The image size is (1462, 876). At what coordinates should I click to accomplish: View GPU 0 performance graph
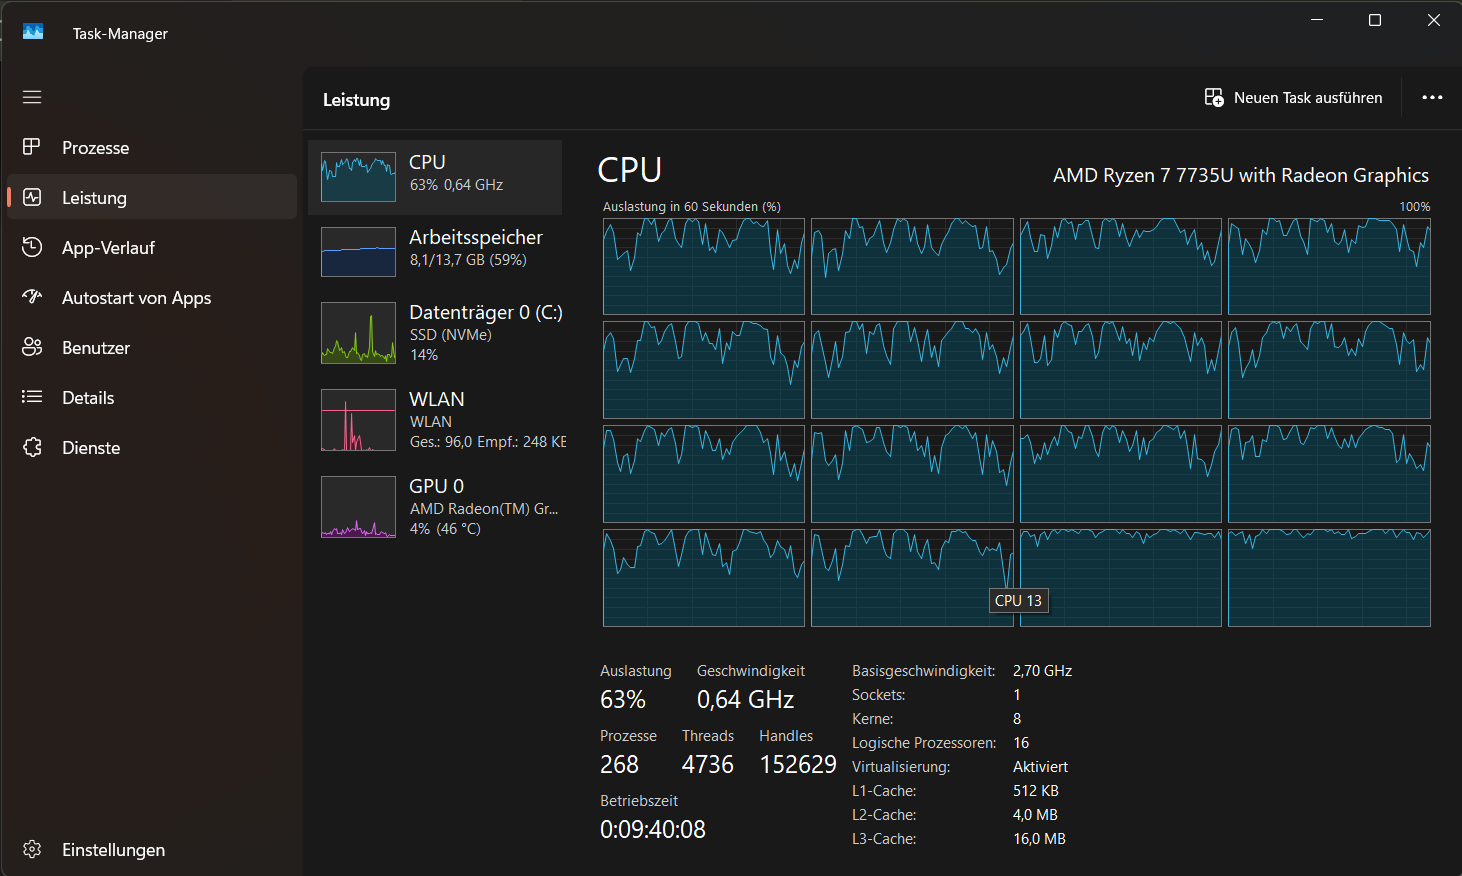tap(435, 507)
